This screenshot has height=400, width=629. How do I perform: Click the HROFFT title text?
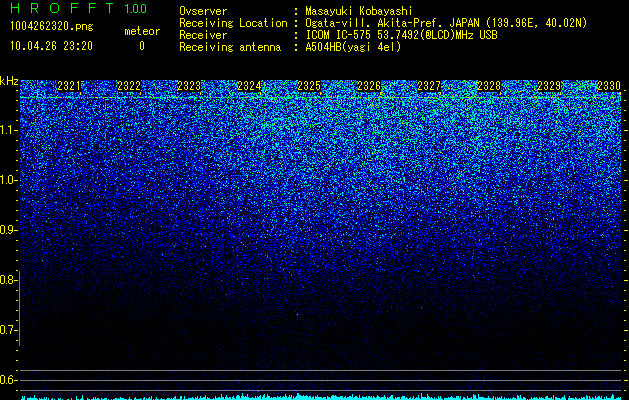[62, 8]
